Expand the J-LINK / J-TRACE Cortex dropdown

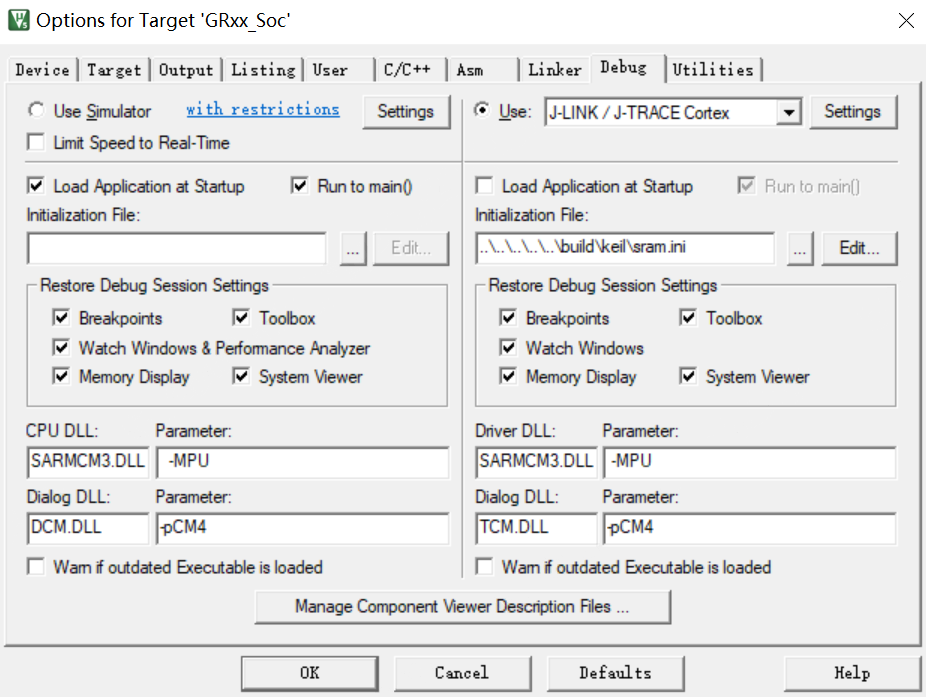(788, 112)
